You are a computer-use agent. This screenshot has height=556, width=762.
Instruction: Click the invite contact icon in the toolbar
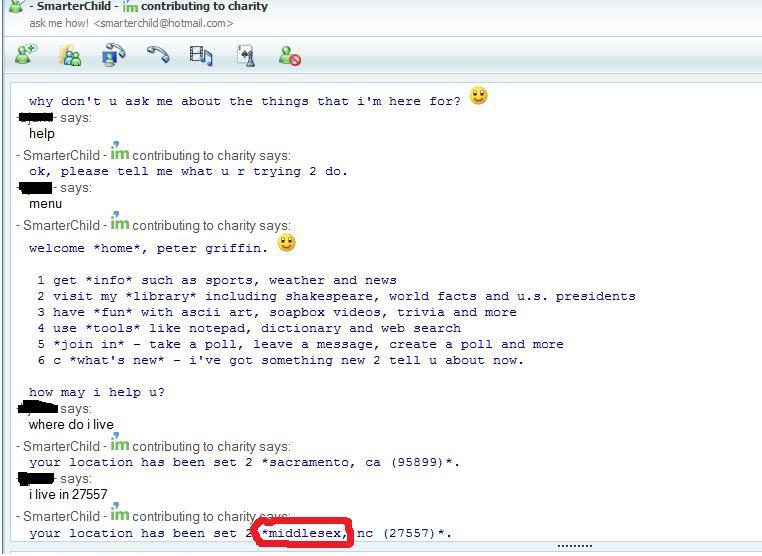26,54
